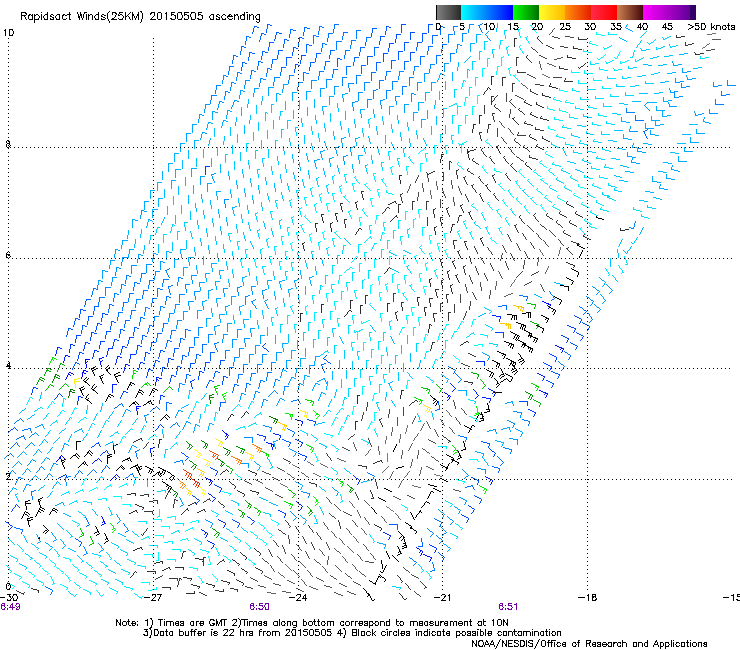Click the orange 25-30 knots color swatch
Image resolution: width=740 pixels, height=650 pixels.
pos(578,12)
